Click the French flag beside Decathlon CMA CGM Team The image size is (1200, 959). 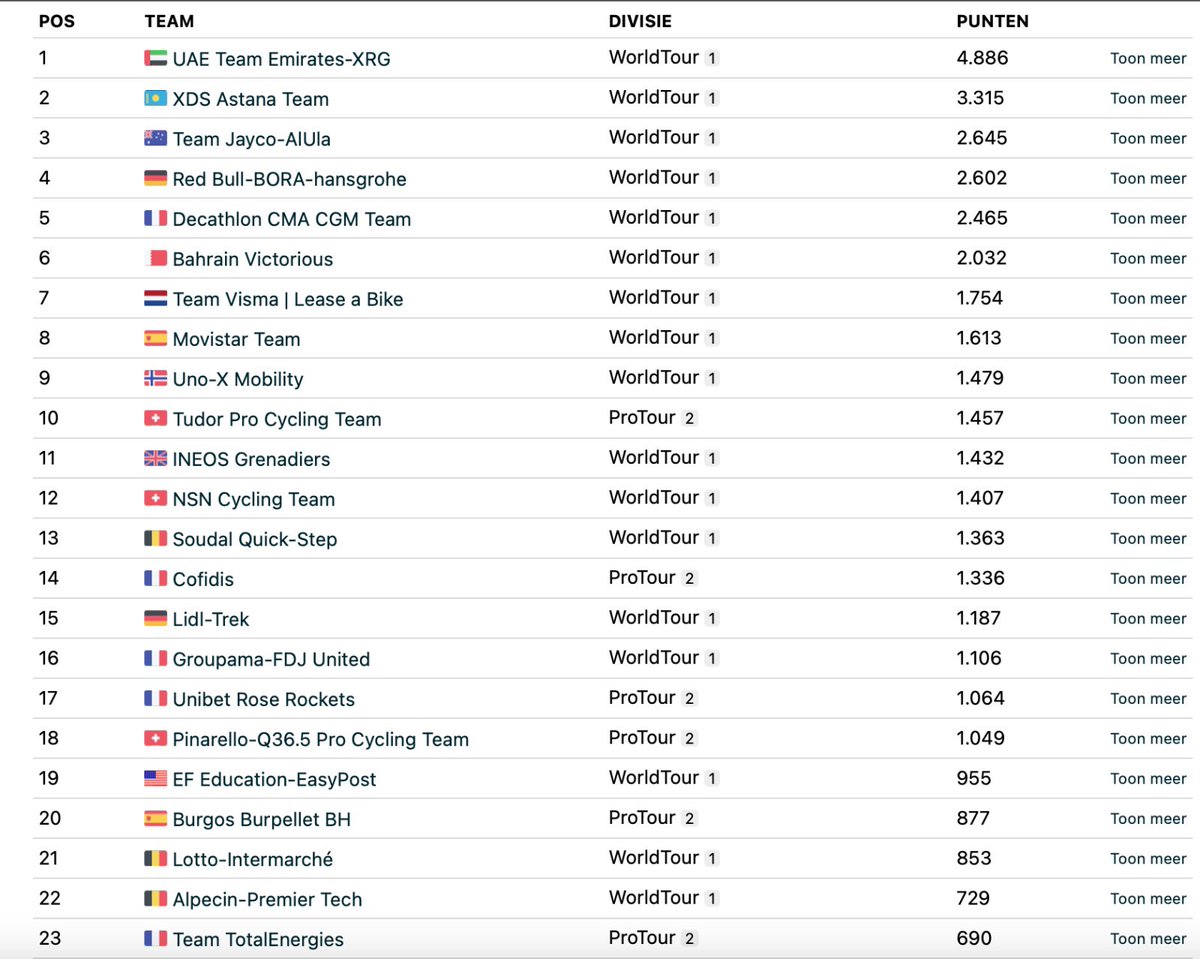coord(155,218)
